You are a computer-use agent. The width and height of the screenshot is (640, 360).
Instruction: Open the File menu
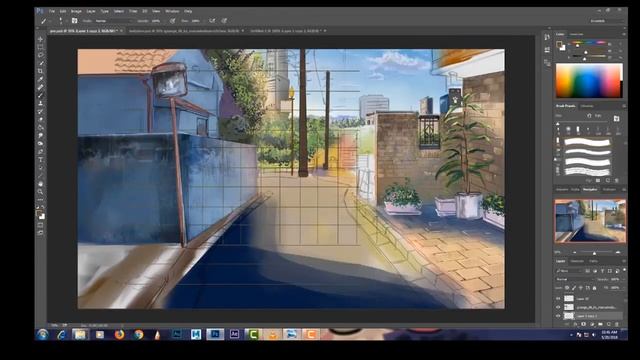tap(52, 11)
